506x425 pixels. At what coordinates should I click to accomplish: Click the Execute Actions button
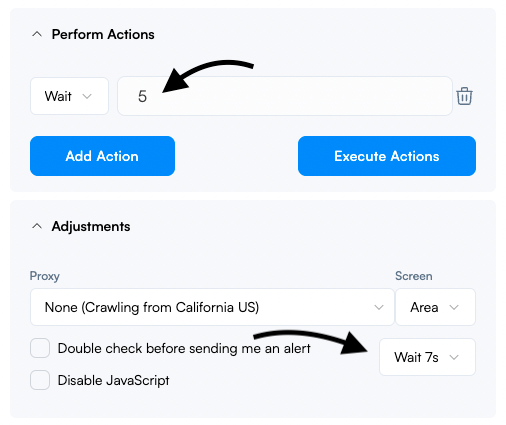click(387, 156)
